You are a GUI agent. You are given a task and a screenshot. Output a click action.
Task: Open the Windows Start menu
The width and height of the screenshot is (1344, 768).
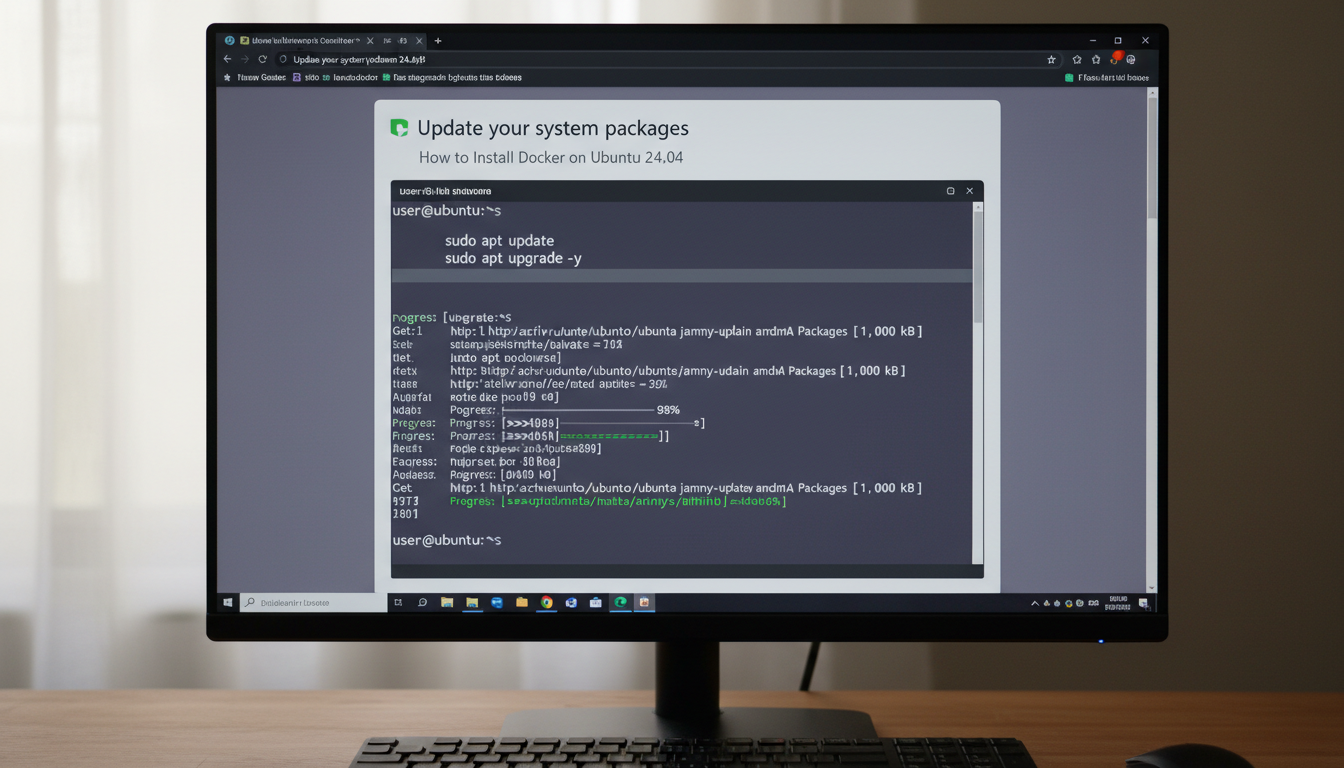pyautogui.click(x=228, y=602)
